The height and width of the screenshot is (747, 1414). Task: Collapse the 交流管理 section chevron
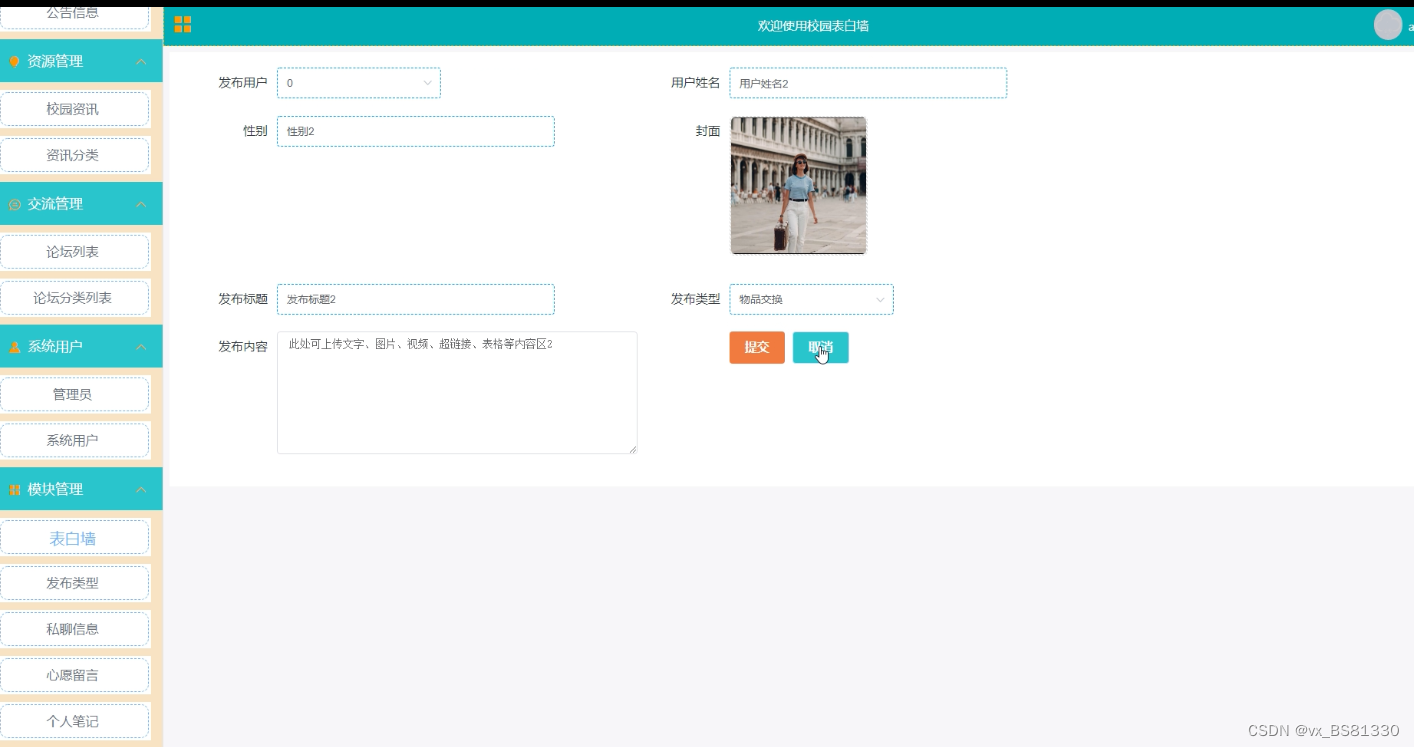click(141, 204)
